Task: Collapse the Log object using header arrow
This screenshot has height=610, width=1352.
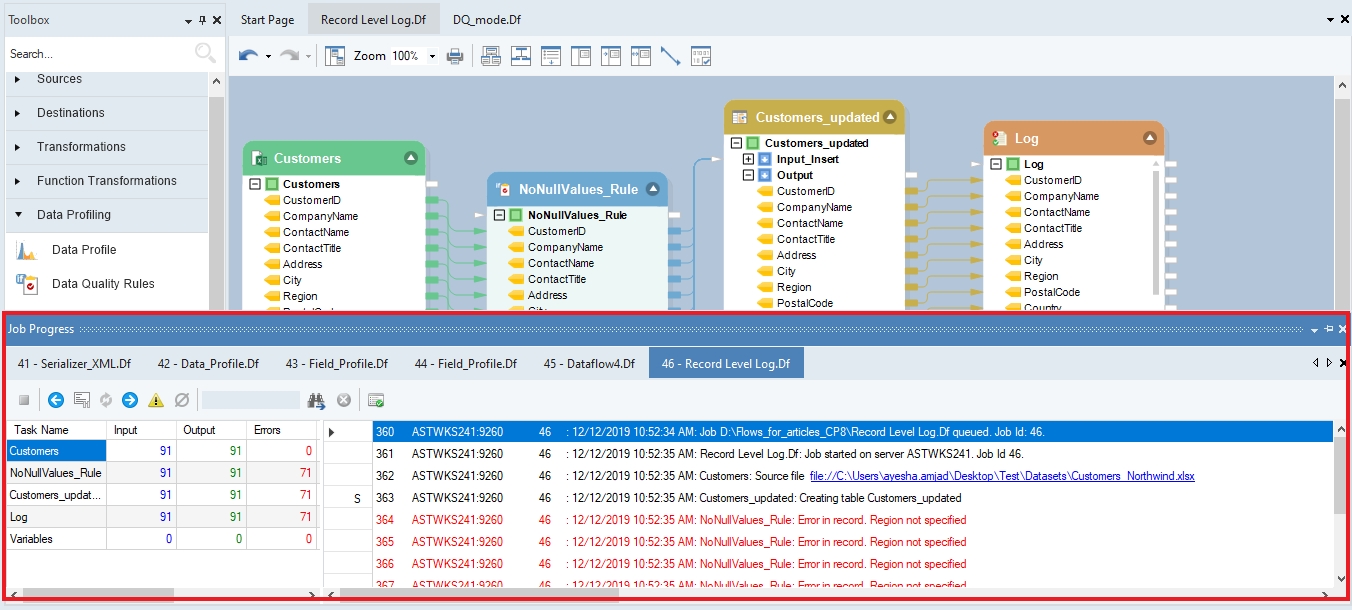Action: click(x=1149, y=138)
